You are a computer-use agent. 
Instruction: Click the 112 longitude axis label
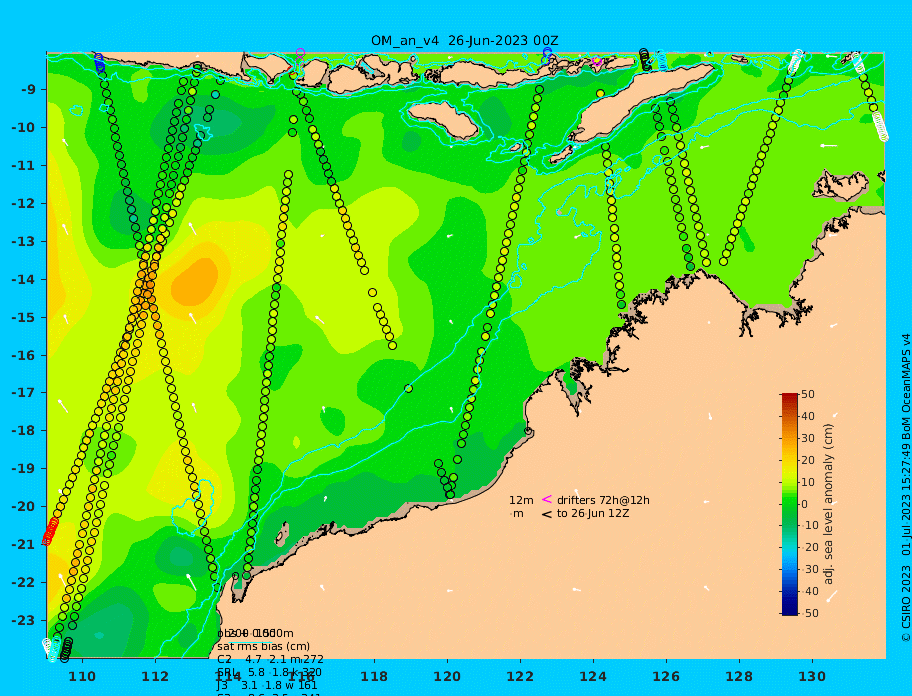point(155,676)
